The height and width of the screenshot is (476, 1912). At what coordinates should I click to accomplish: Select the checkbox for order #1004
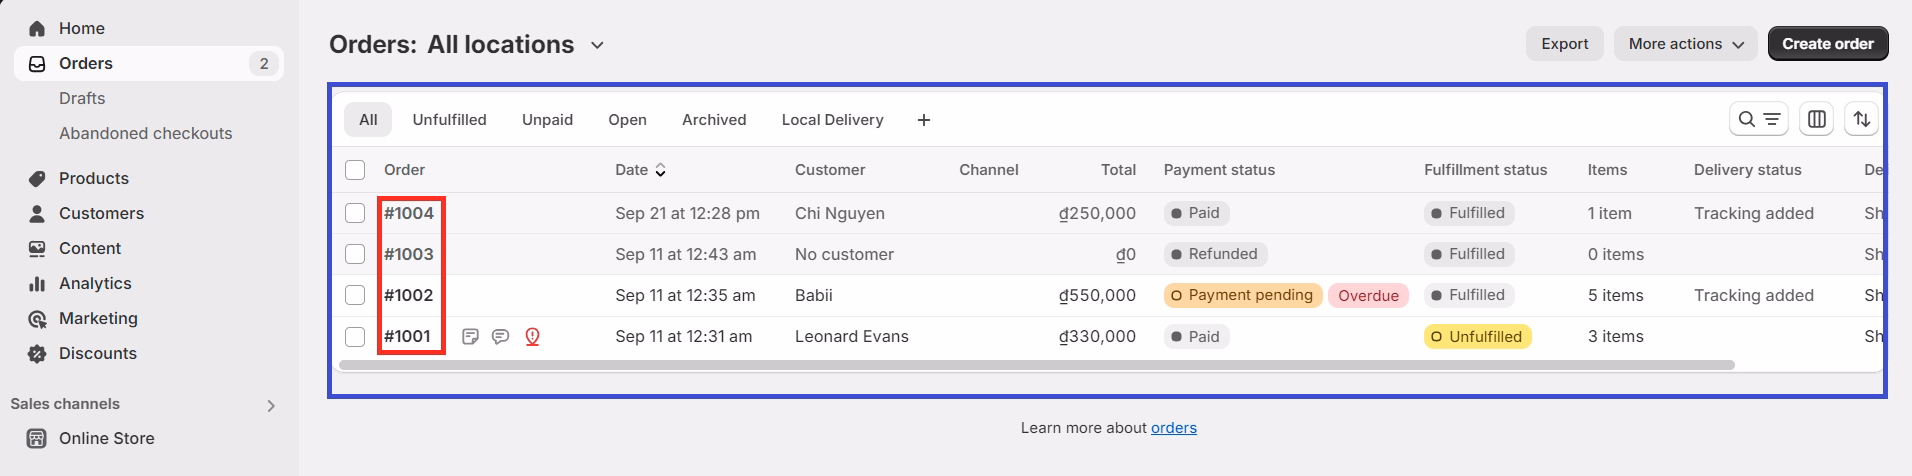(355, 213)
